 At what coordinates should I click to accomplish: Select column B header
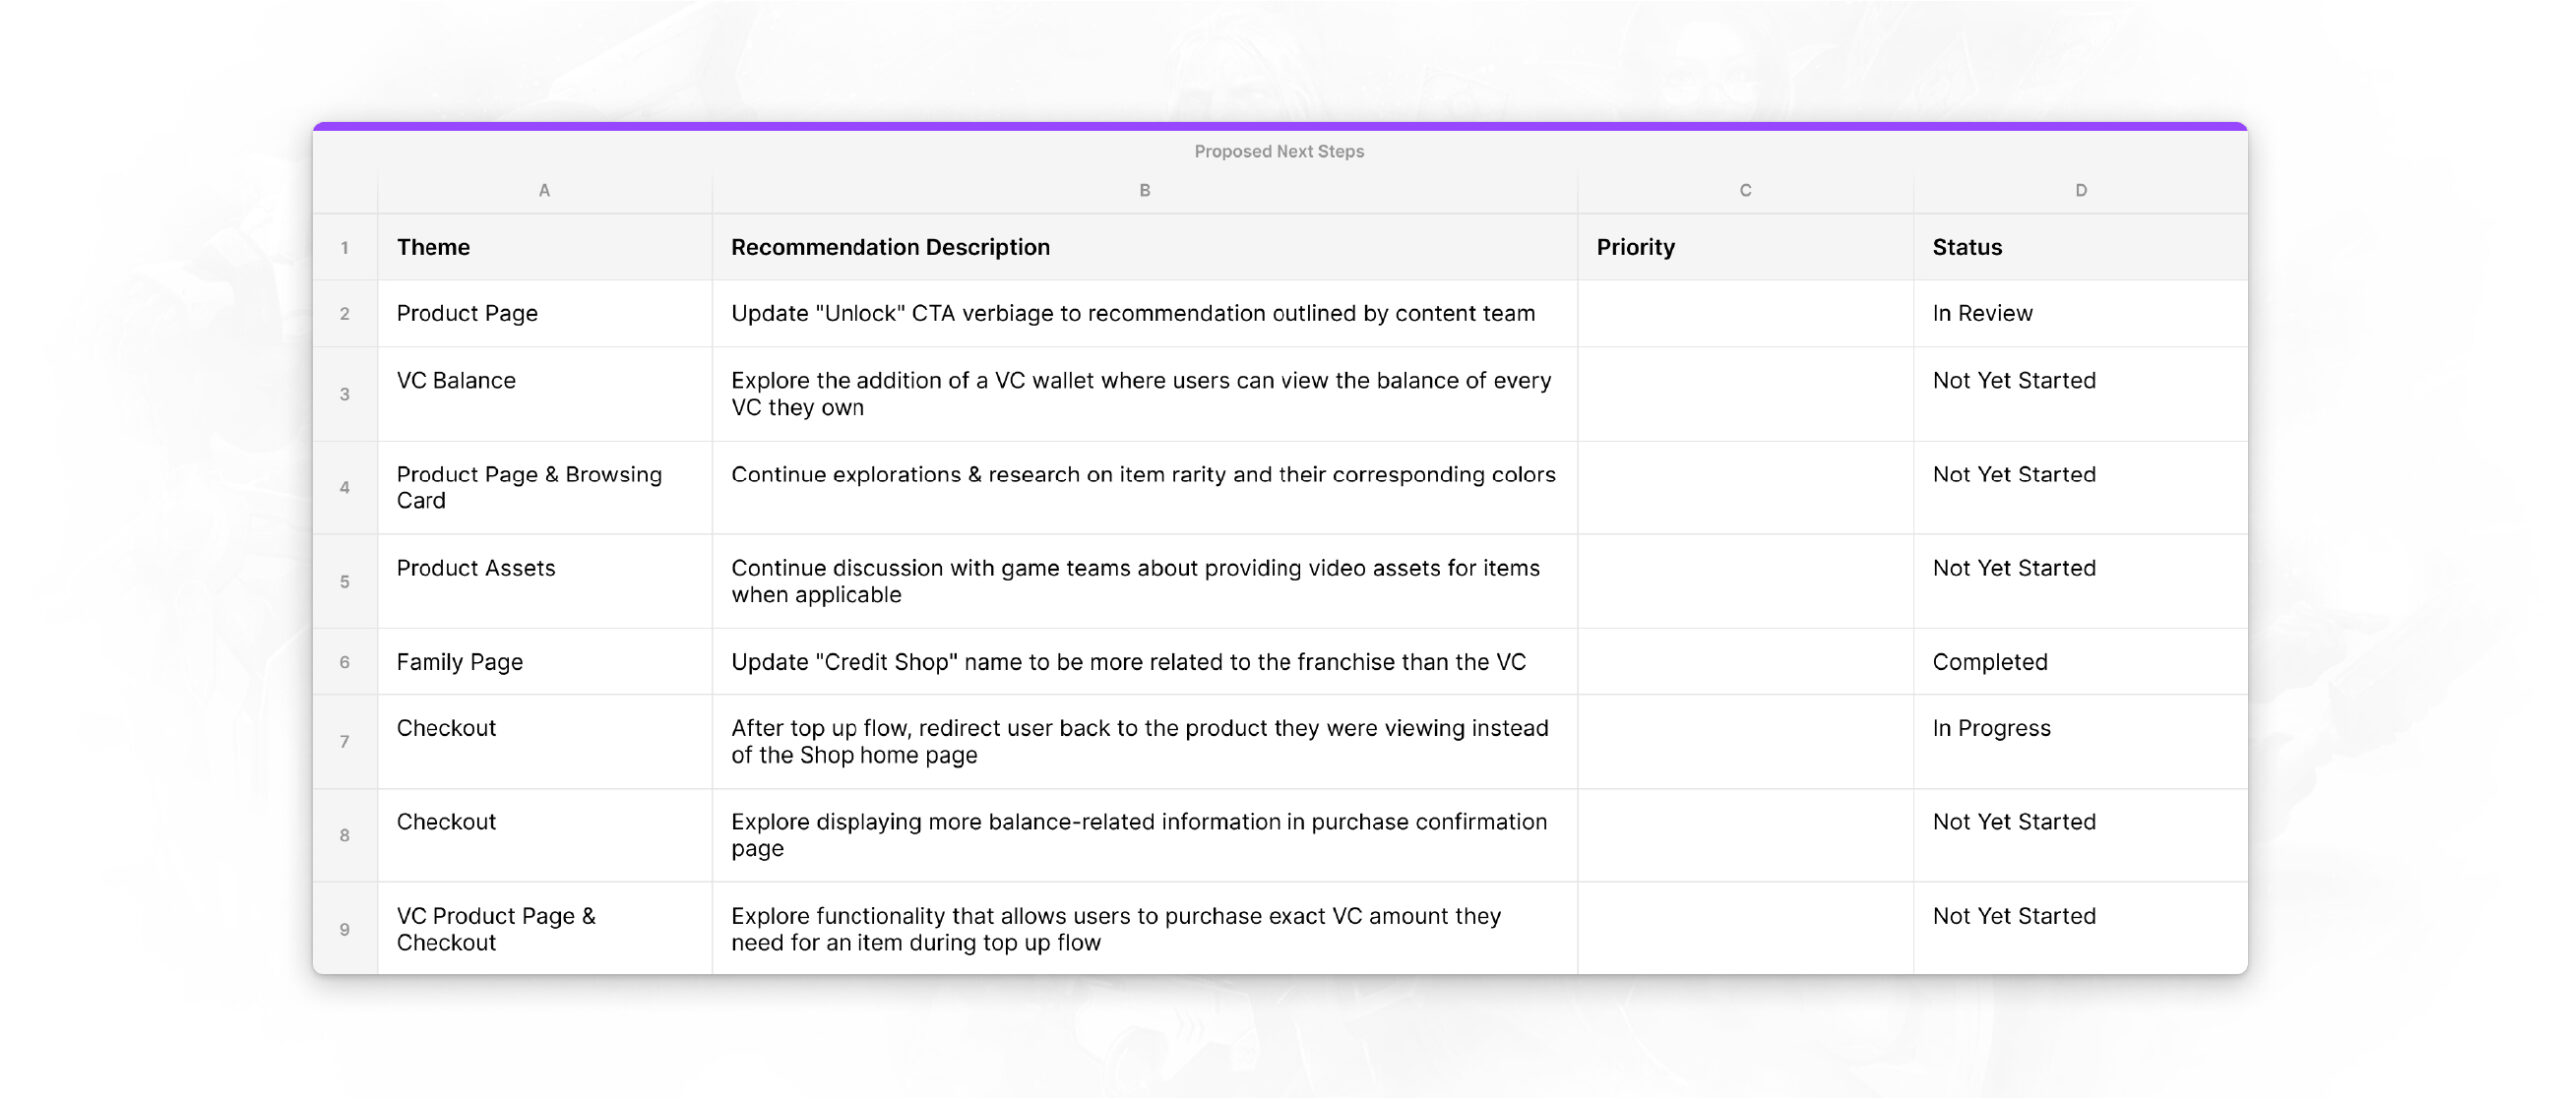(1145, 190)
